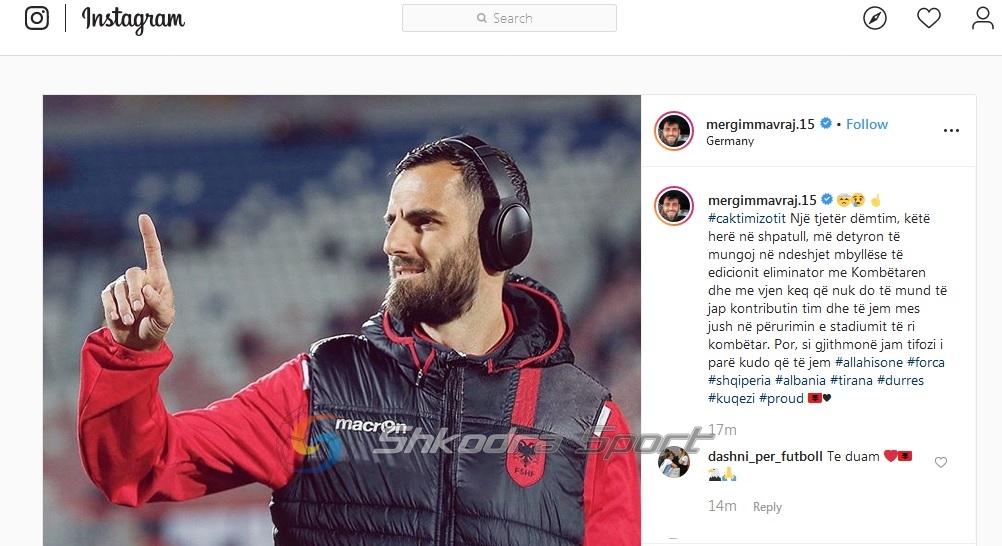Open the Explore compass icon
The width and height of the screenshot is (1002, 546).
click(x=874, y=18)
